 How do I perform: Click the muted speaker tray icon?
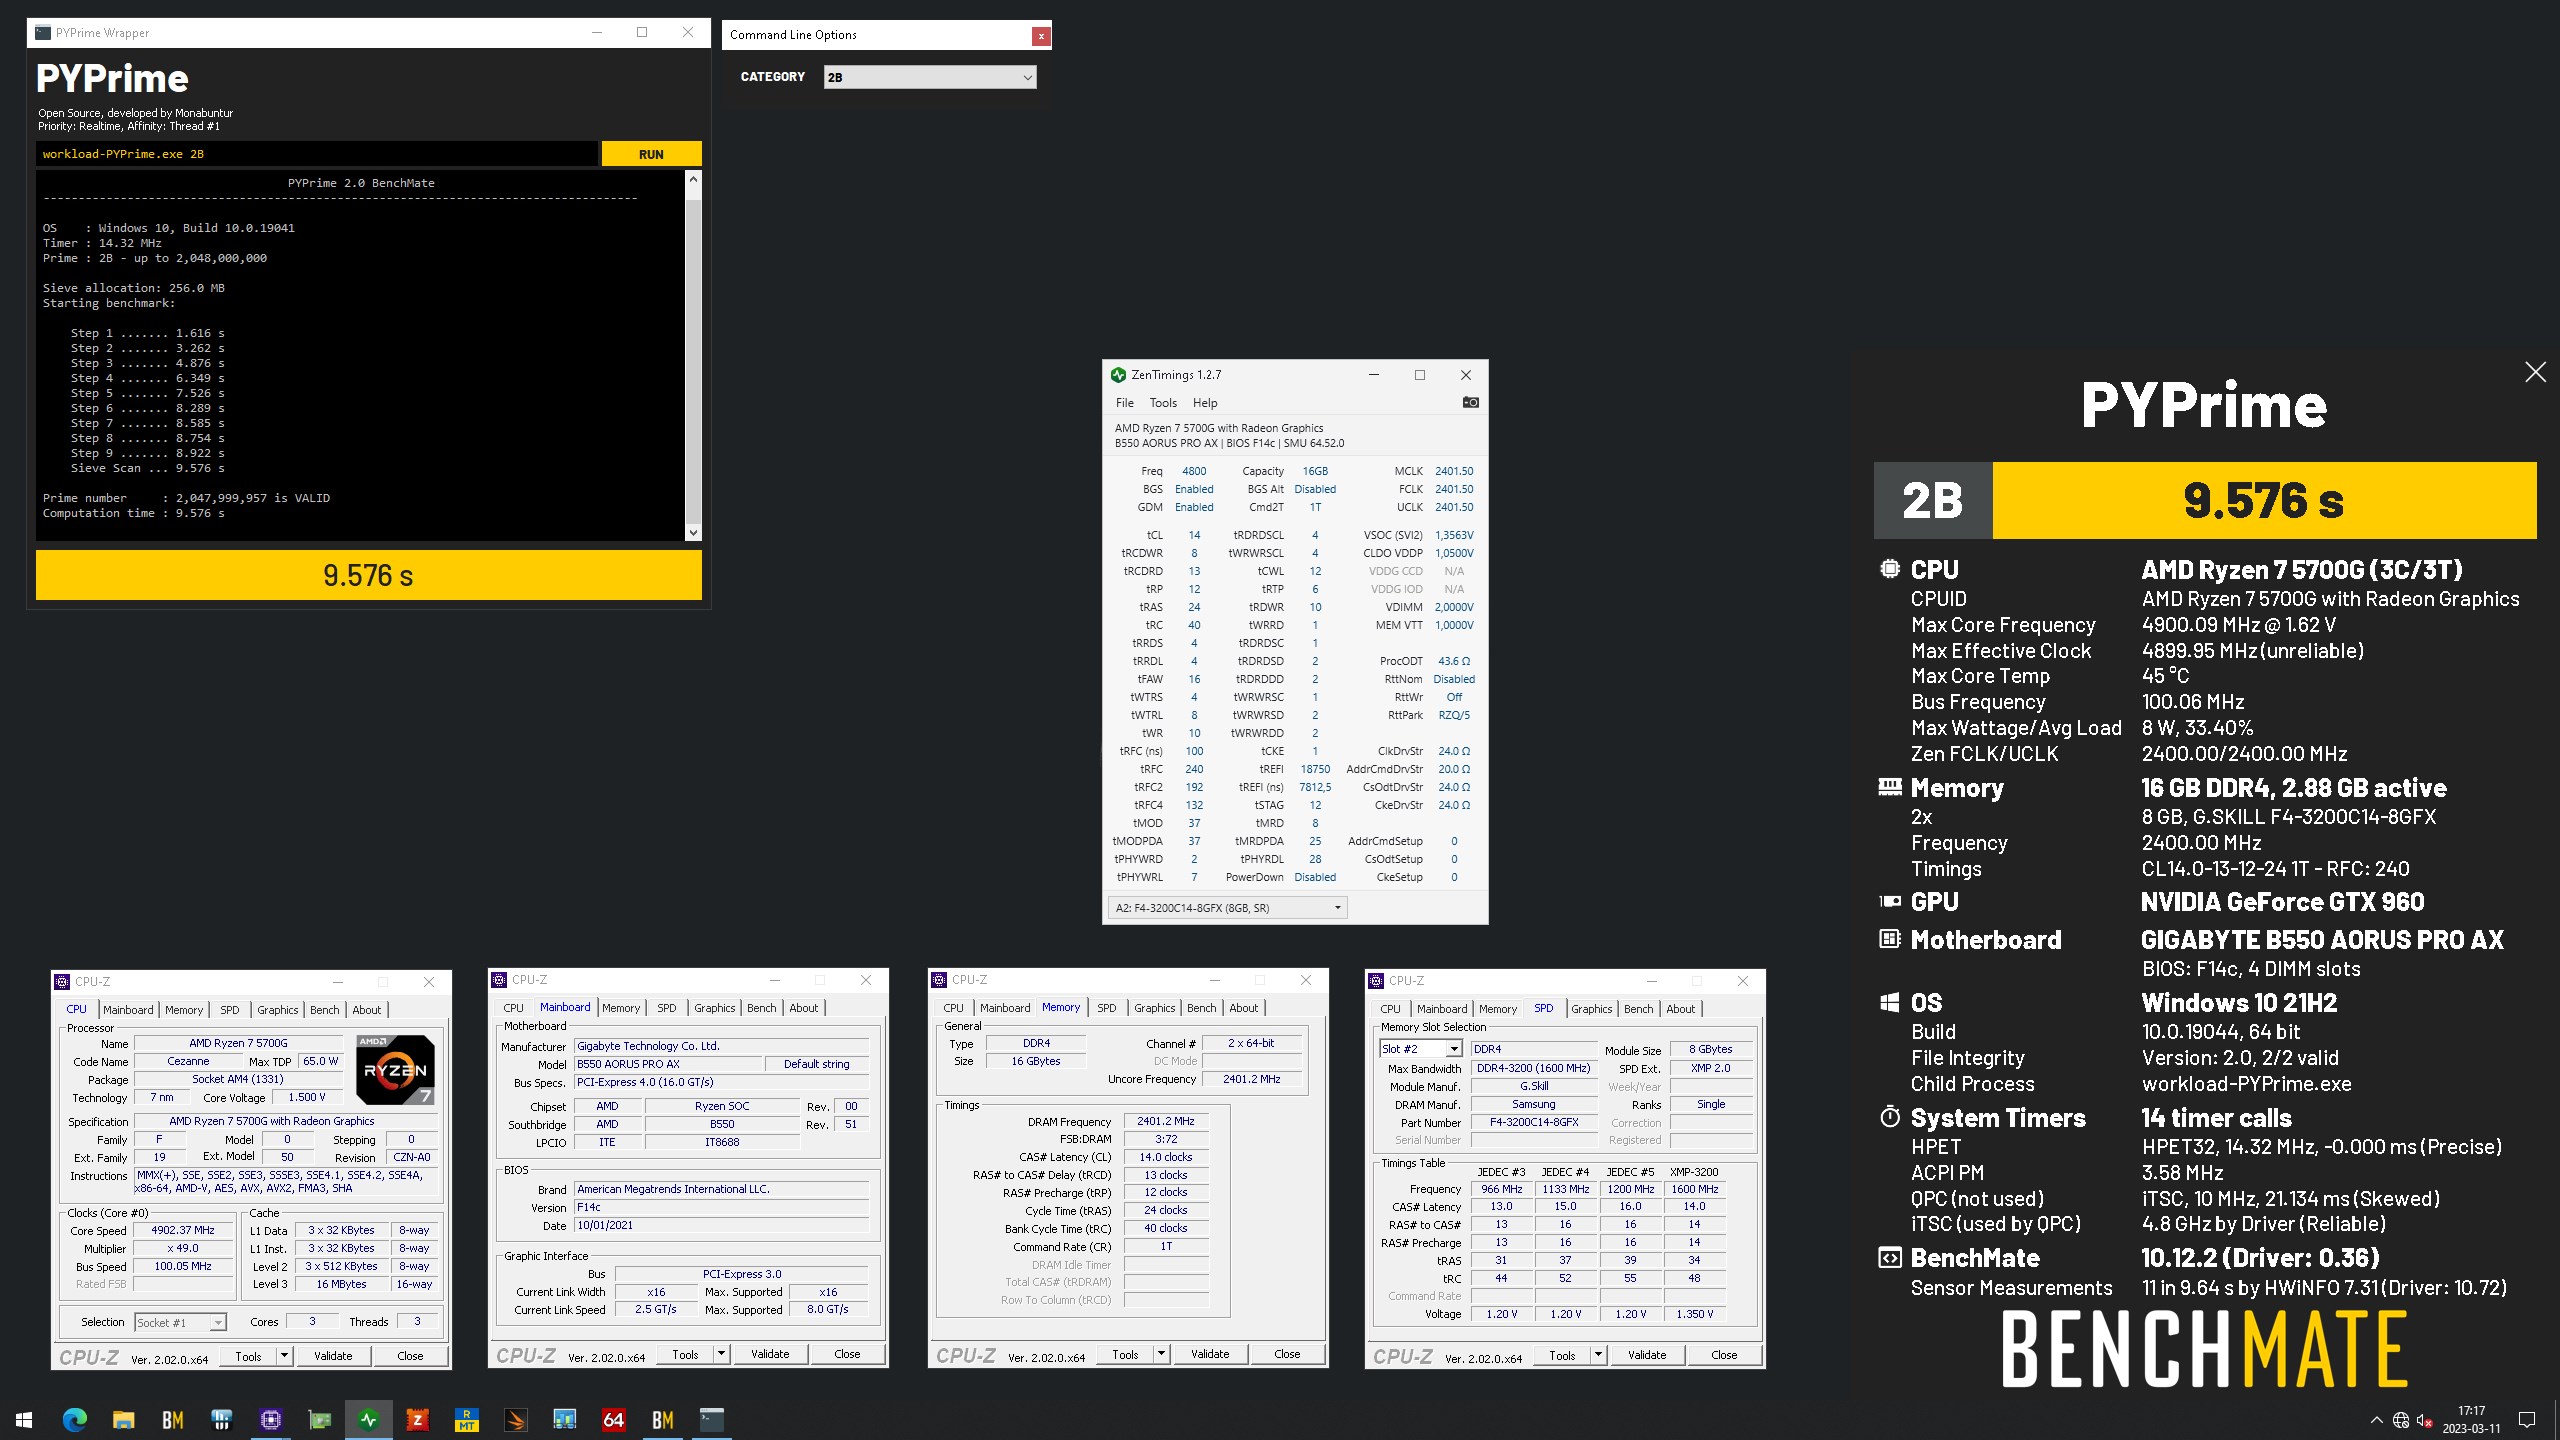[x=2424, y=1420]
